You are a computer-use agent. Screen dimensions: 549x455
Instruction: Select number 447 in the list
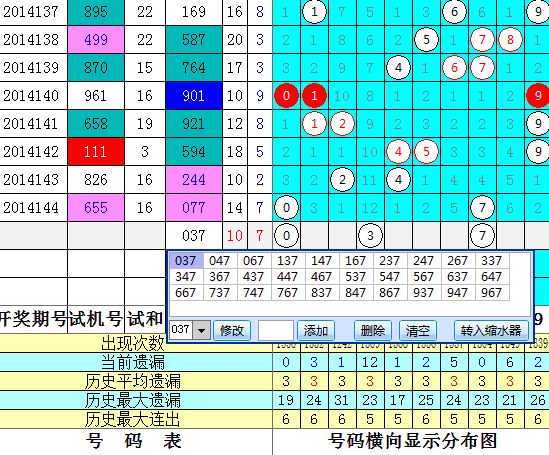[287, 276]
